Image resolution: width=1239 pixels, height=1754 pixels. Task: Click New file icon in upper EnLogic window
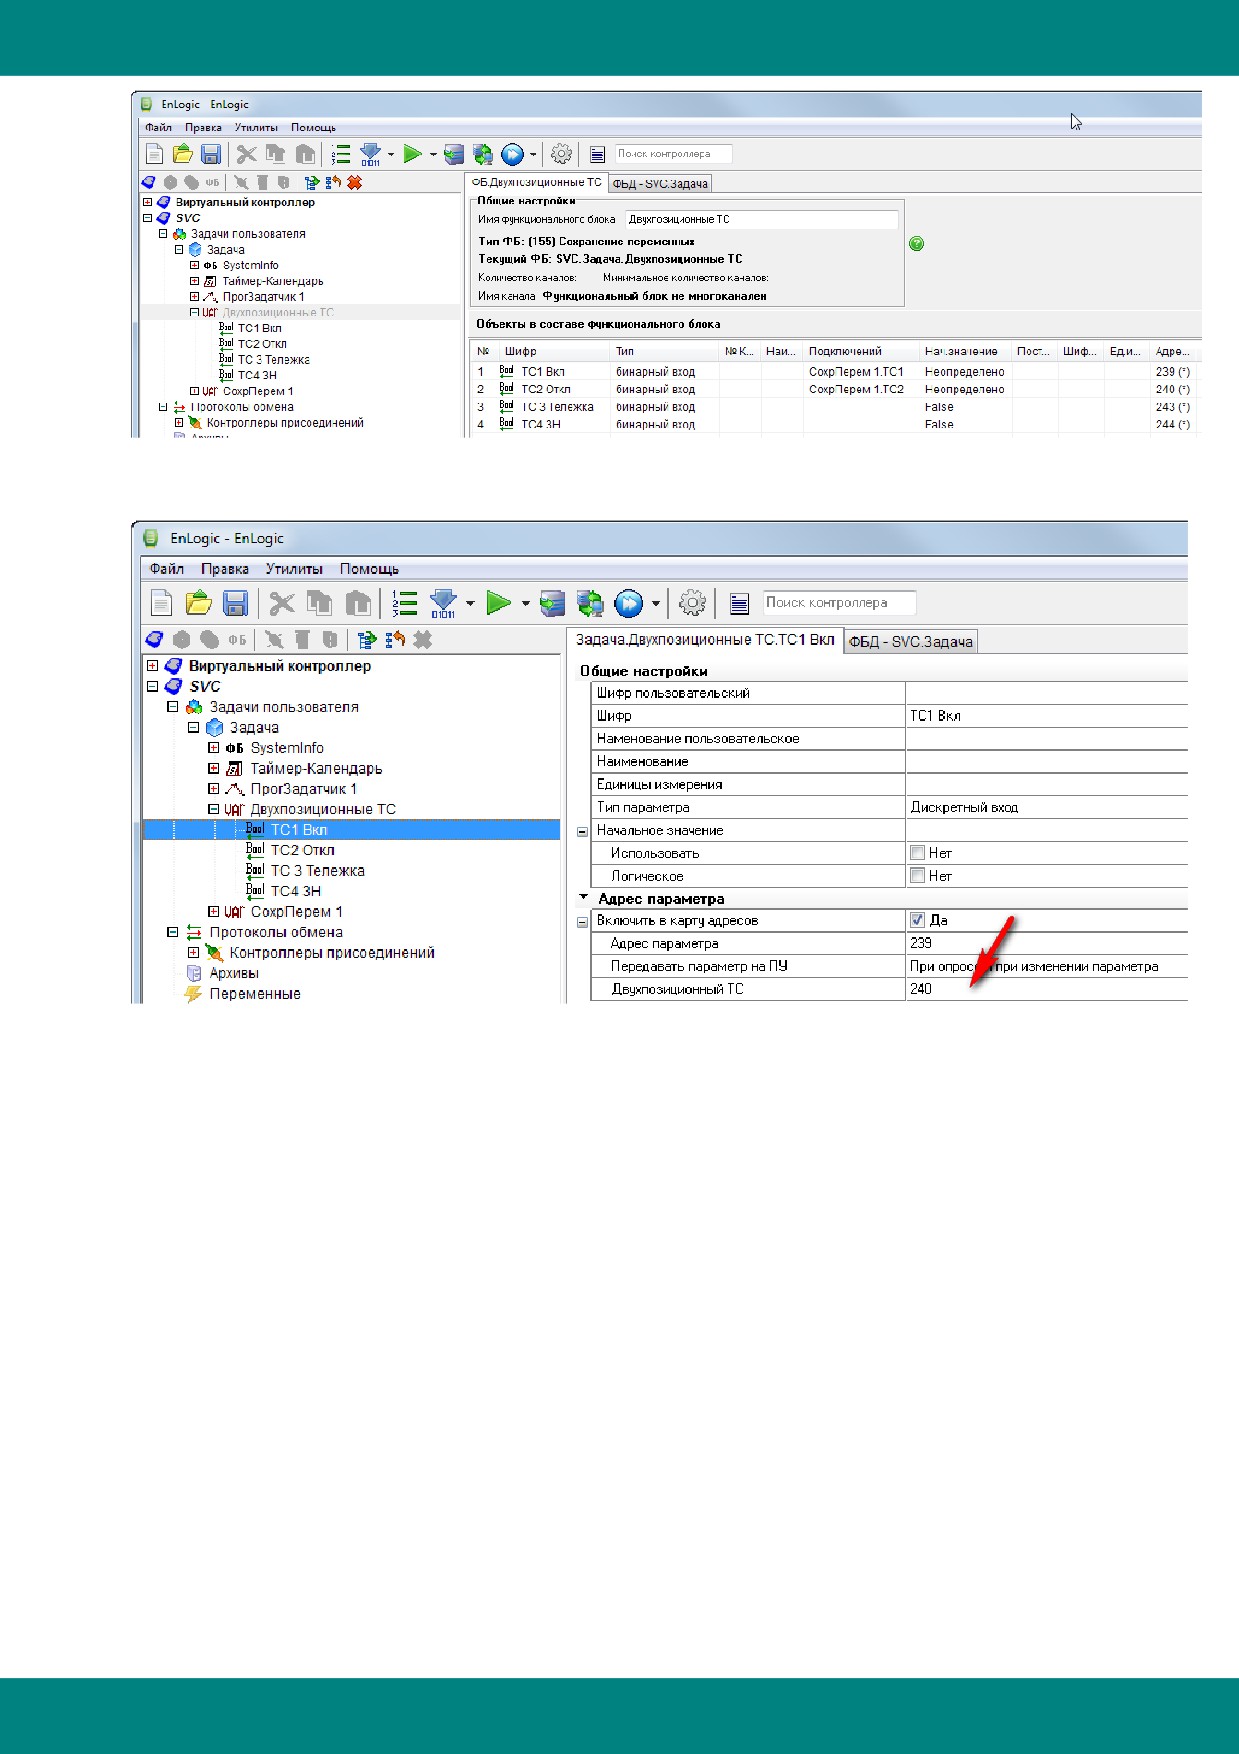[154, 154]
